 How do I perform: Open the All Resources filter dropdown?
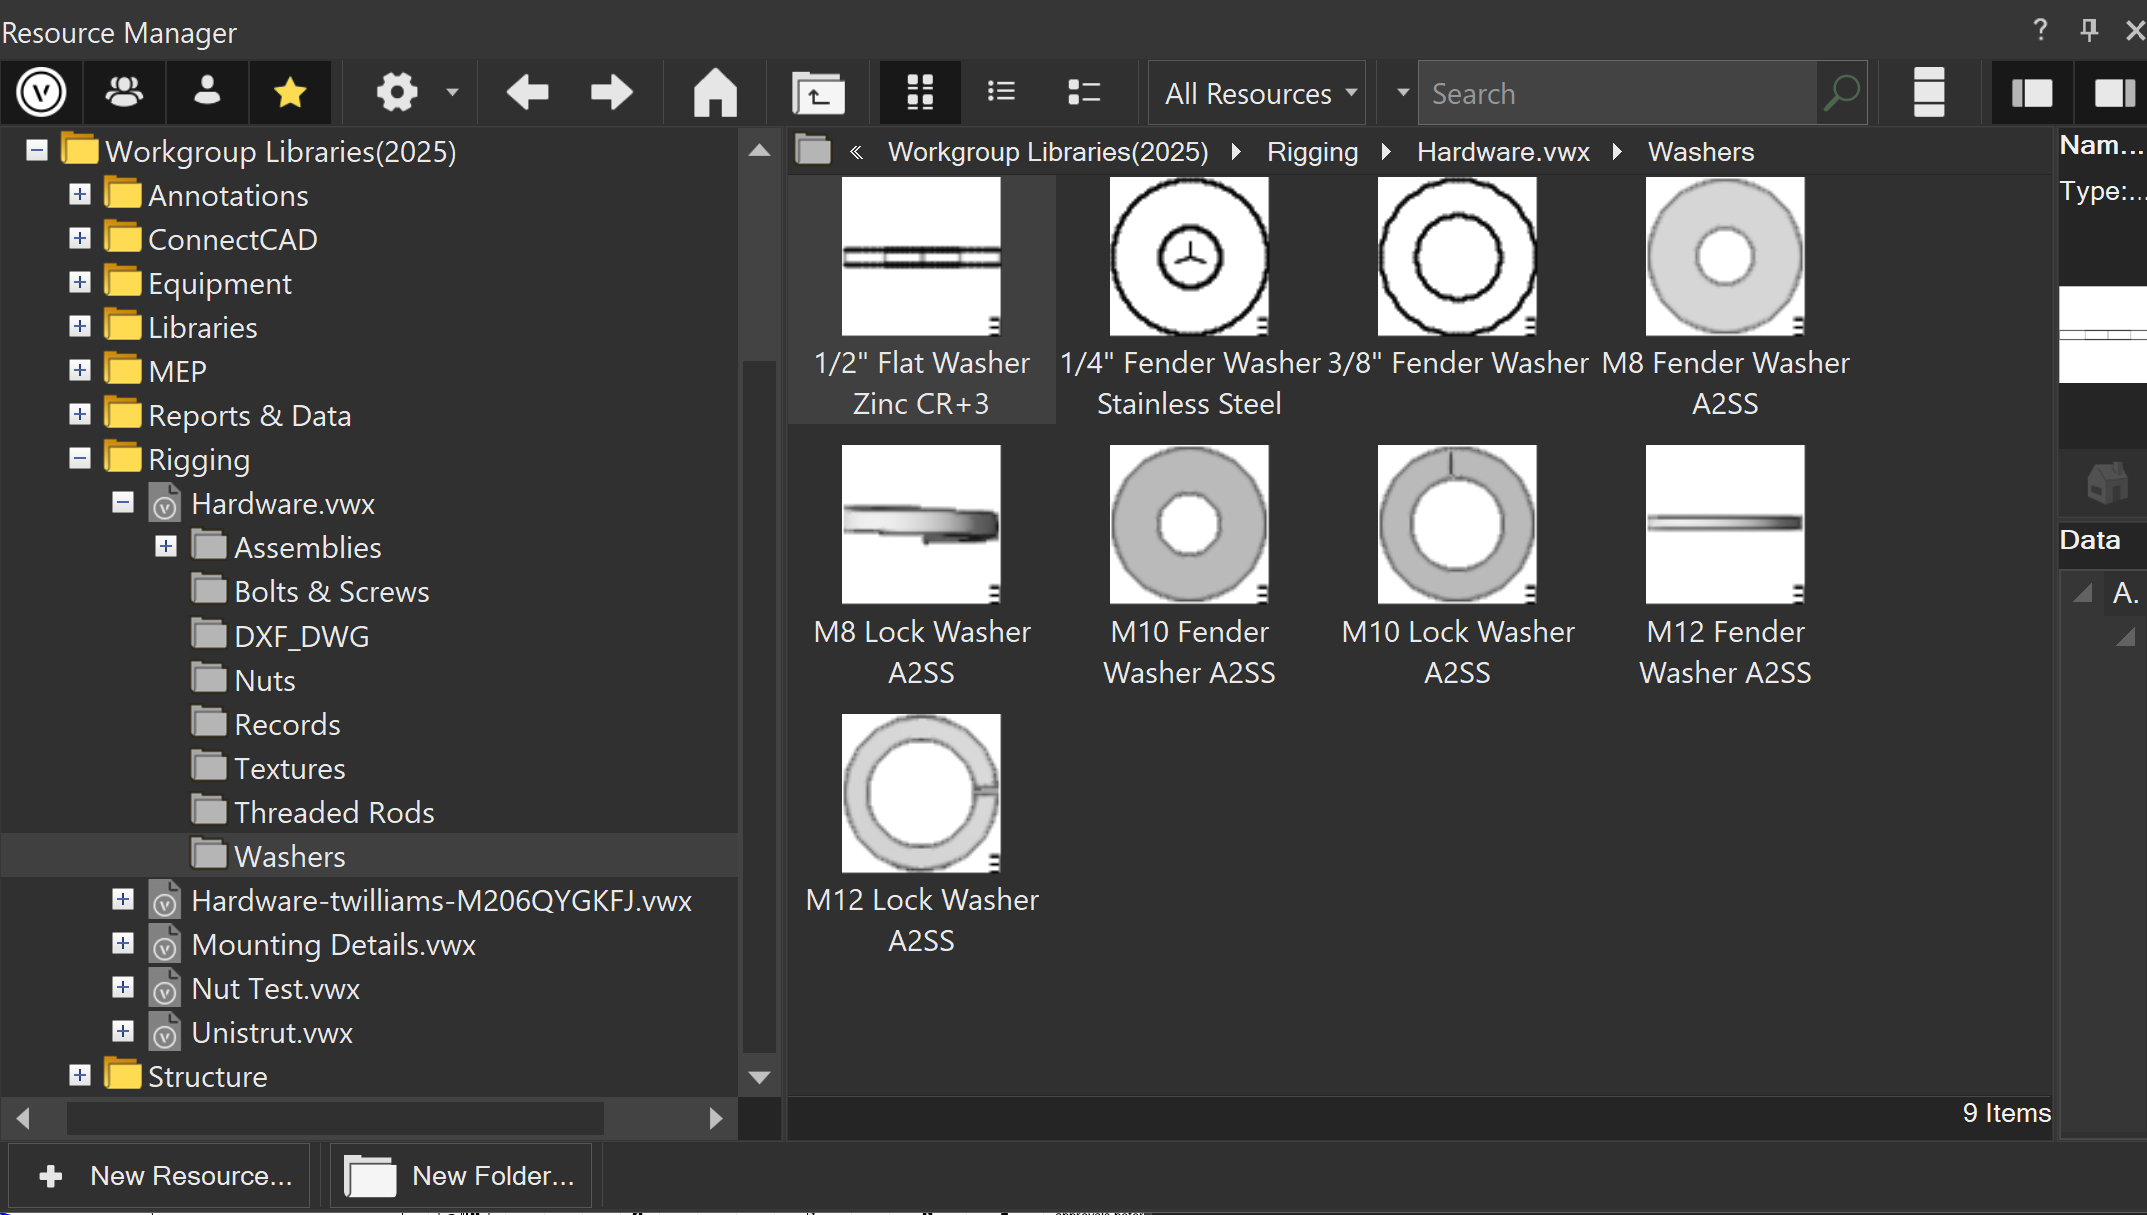1256,92
